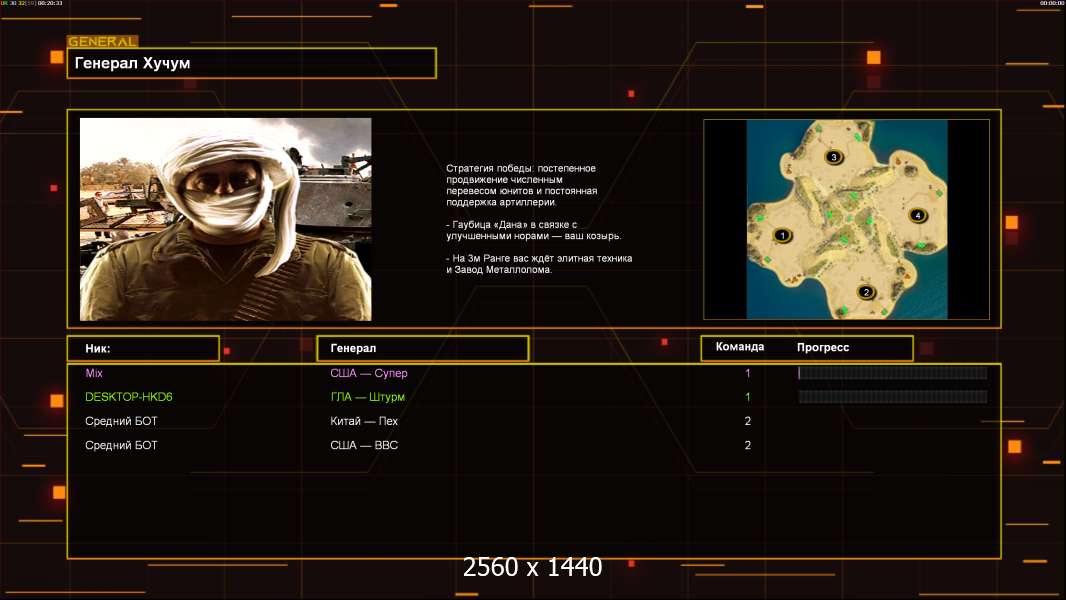Viewport: 1066px width, 600px height.
Task: Pick start position 3 marker on the map
Action: pyautogui.click(x=833, y=157)
